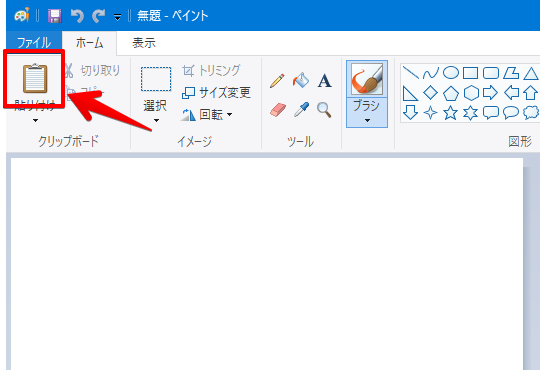The height and width of the screenshot is (370, 540).
Task: Select the Fill with color bucket
Action: 301,80
